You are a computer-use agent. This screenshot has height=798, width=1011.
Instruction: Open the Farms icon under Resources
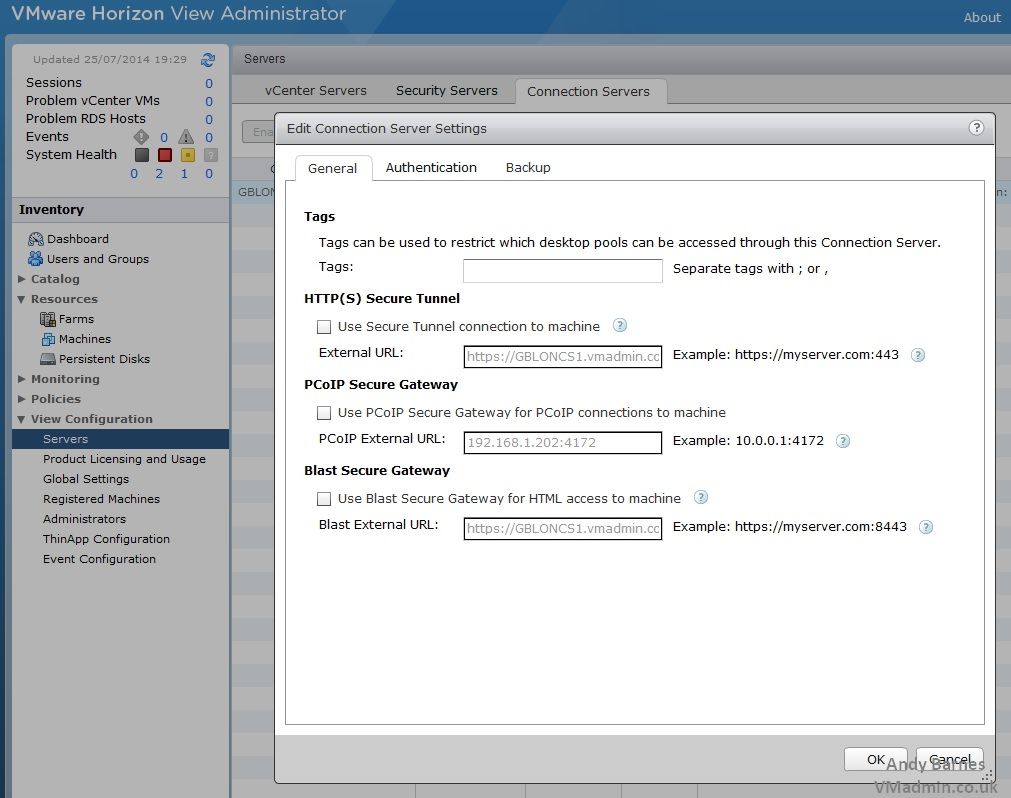[x=48, y=319]
